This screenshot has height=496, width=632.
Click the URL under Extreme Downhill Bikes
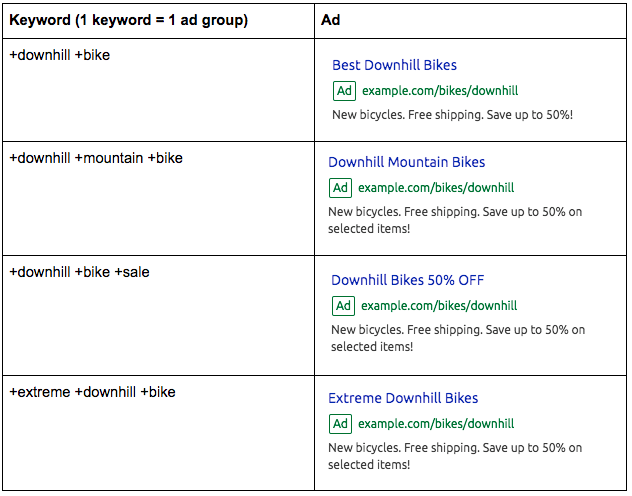436,424
